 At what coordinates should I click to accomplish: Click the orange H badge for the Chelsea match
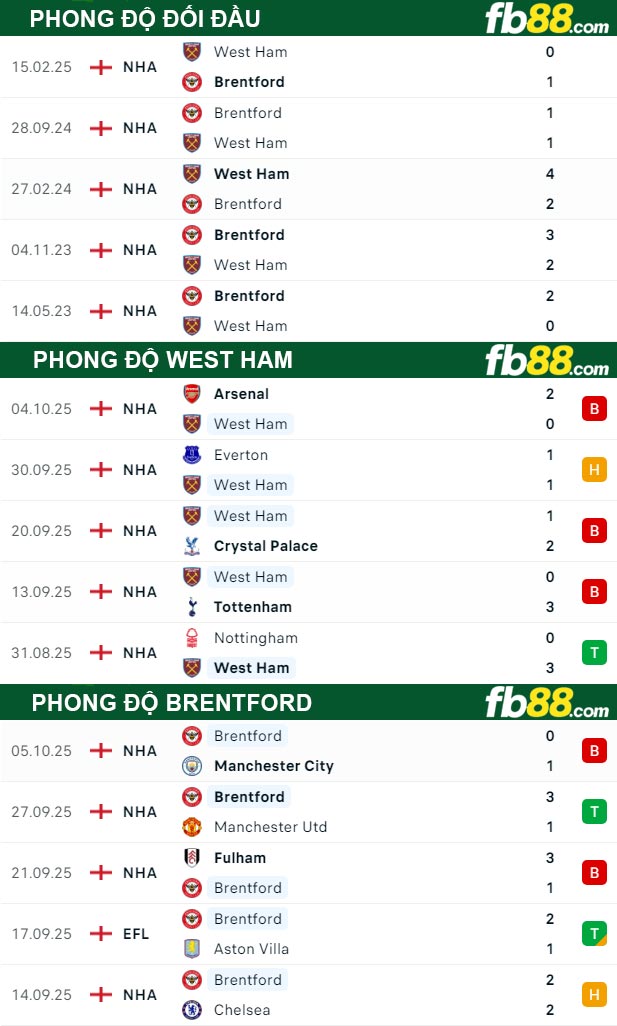point(594,995)
